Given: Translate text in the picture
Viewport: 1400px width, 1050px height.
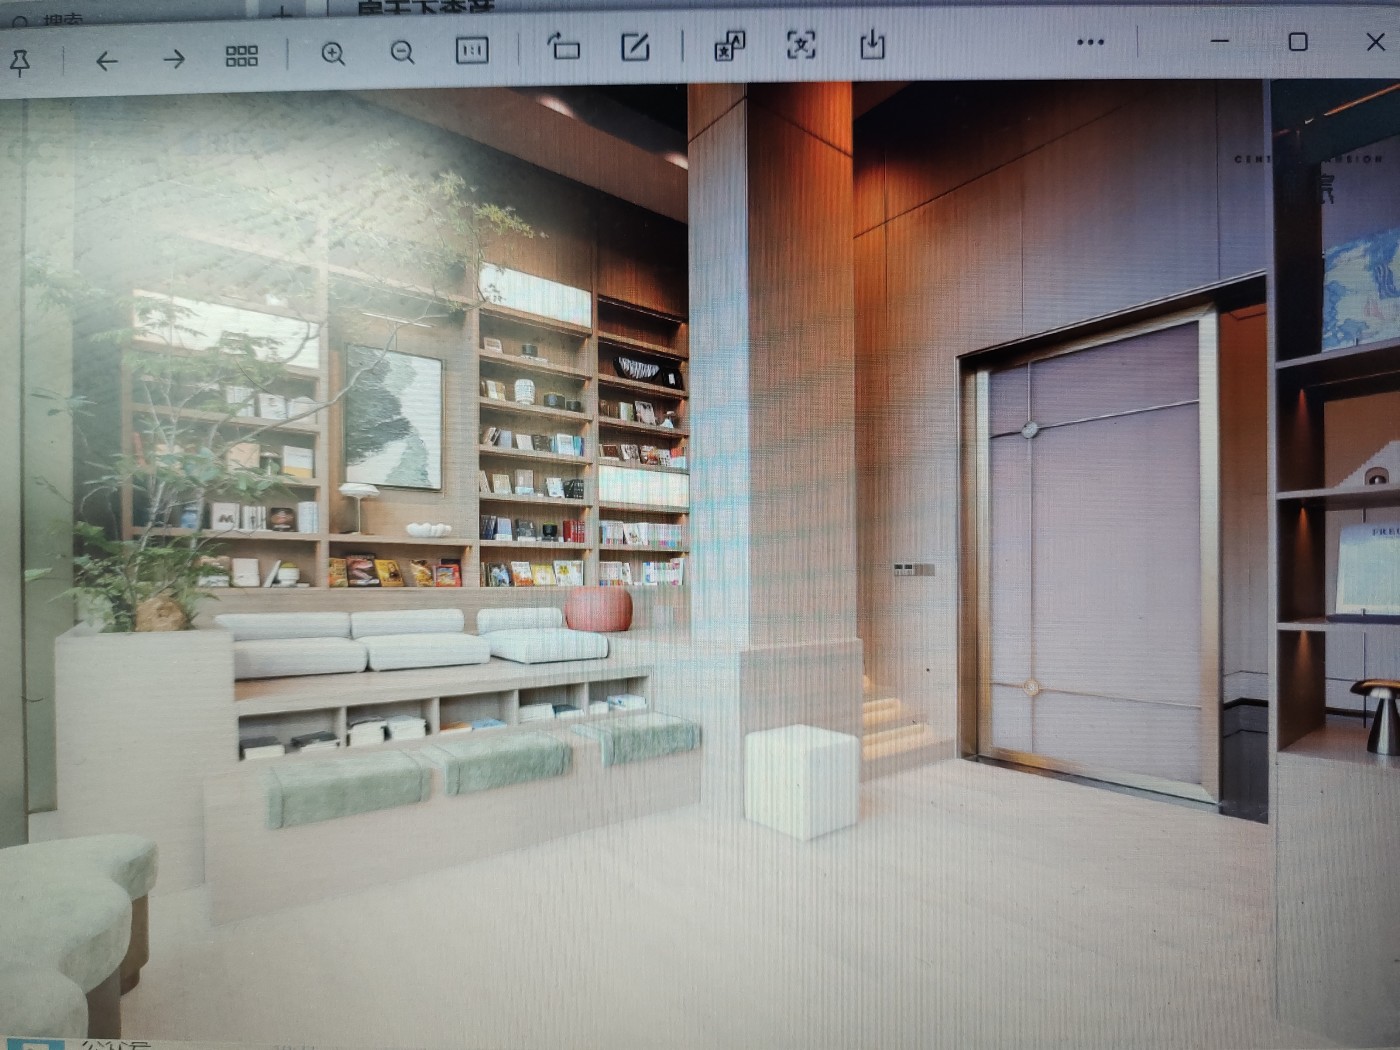Looking at the screenshot, I should pos(729,45).
